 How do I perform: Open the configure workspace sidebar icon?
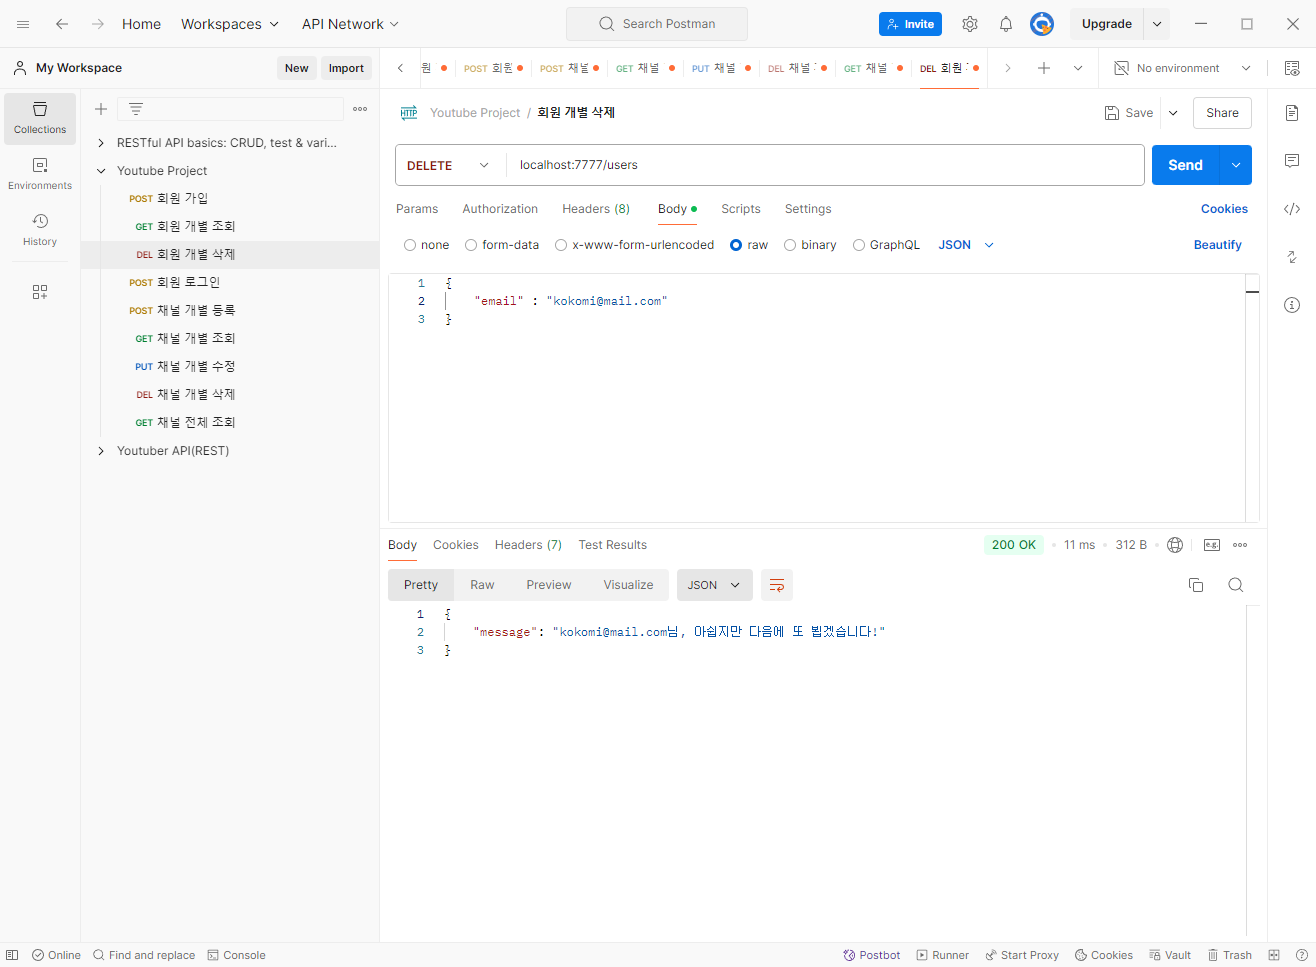coord(40,292)
